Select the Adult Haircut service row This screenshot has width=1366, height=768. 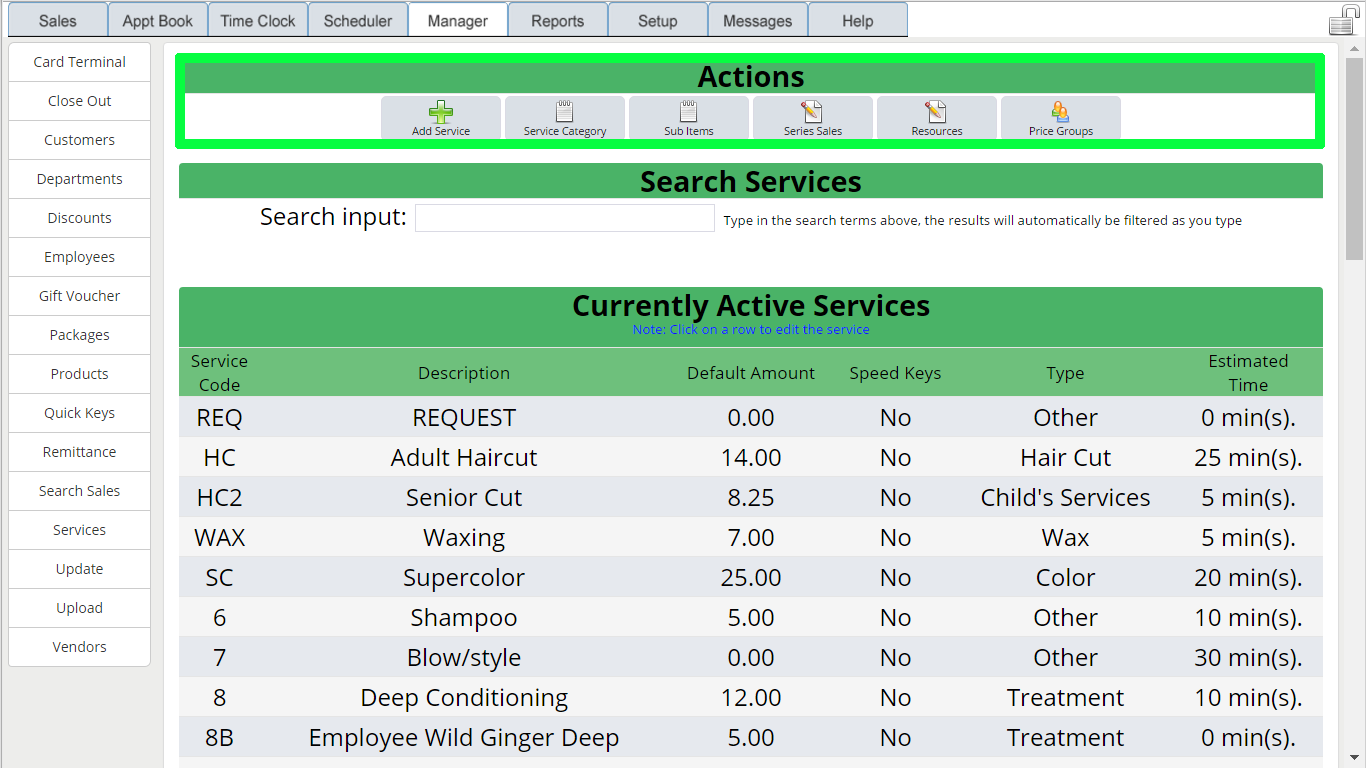(751, 457)
